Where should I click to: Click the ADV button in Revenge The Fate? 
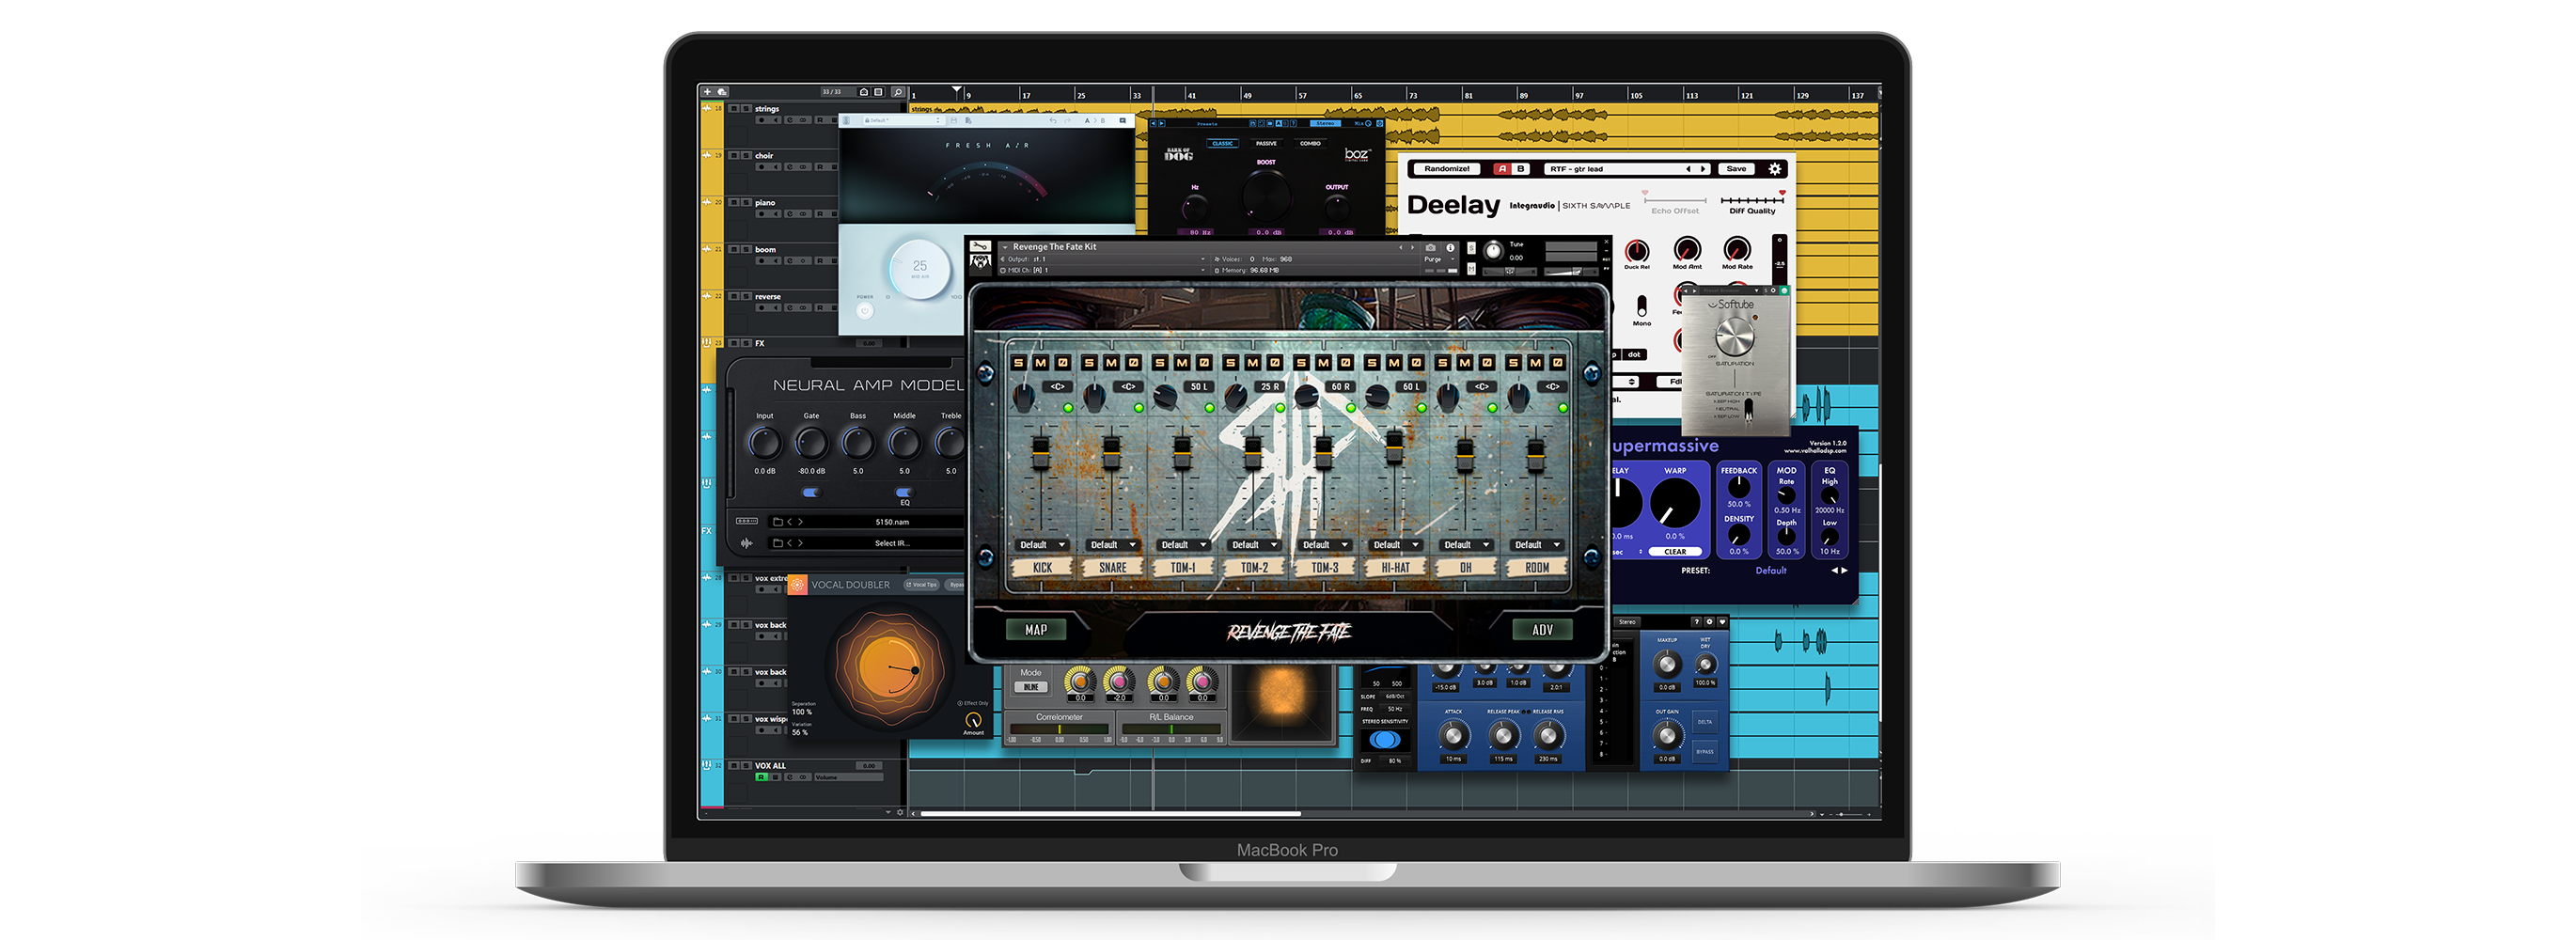pyautogui.click(x=1542, y=630)
